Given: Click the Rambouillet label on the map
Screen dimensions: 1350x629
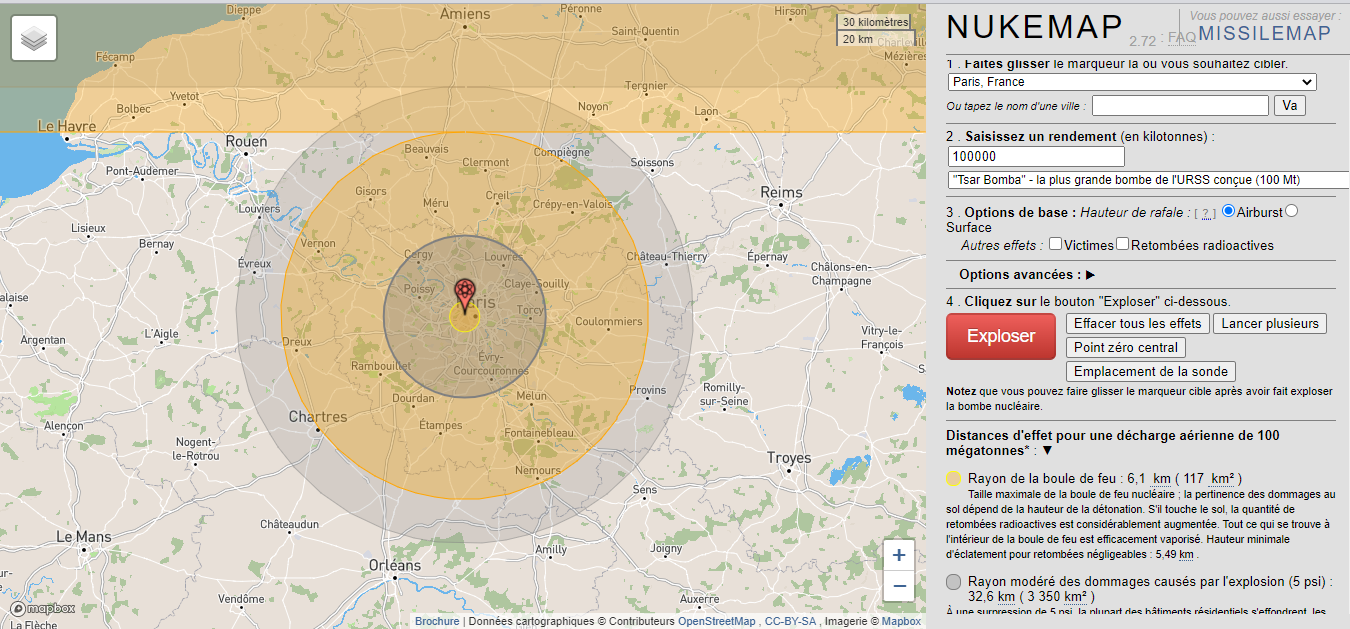Looking at the screenshot, I should [381, 366].
